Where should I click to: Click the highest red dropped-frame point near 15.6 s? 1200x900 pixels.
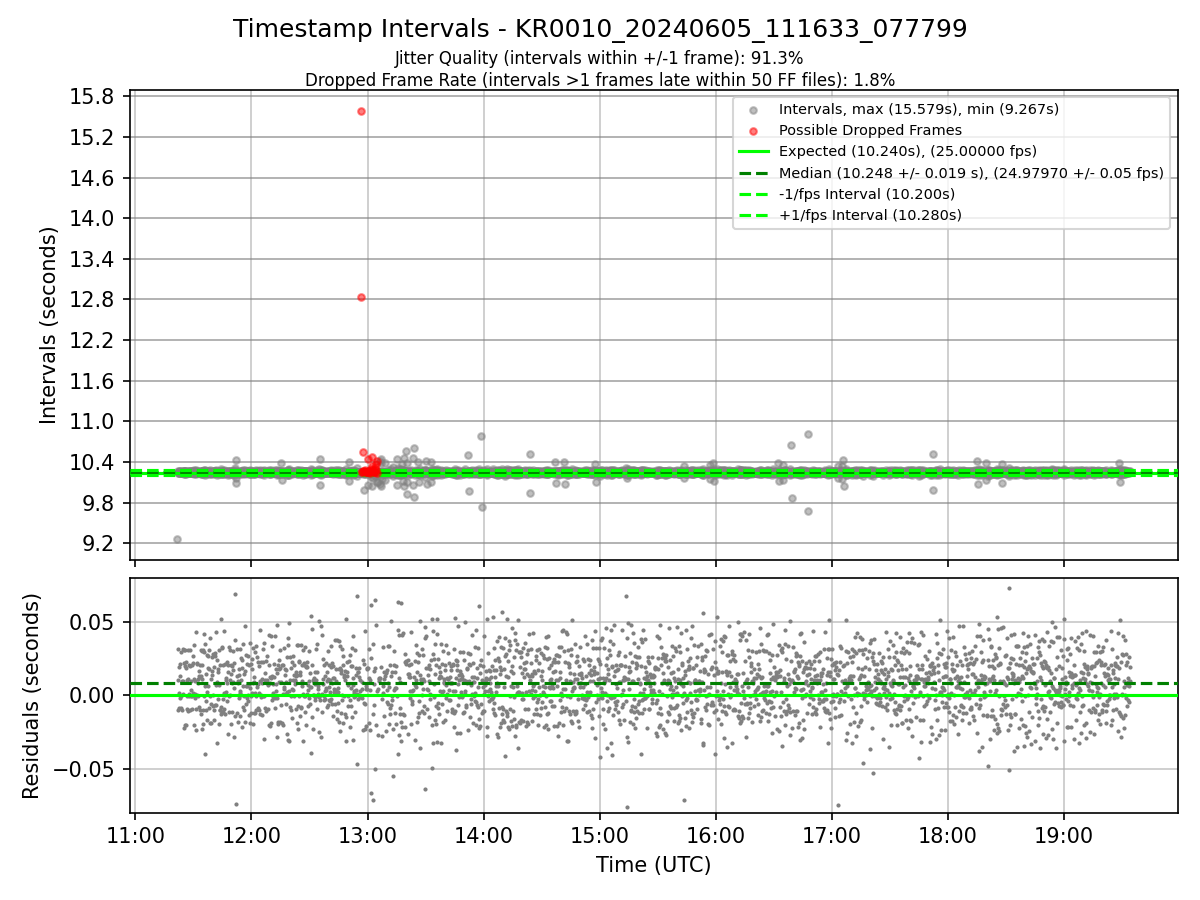click(x=361, y=111)
